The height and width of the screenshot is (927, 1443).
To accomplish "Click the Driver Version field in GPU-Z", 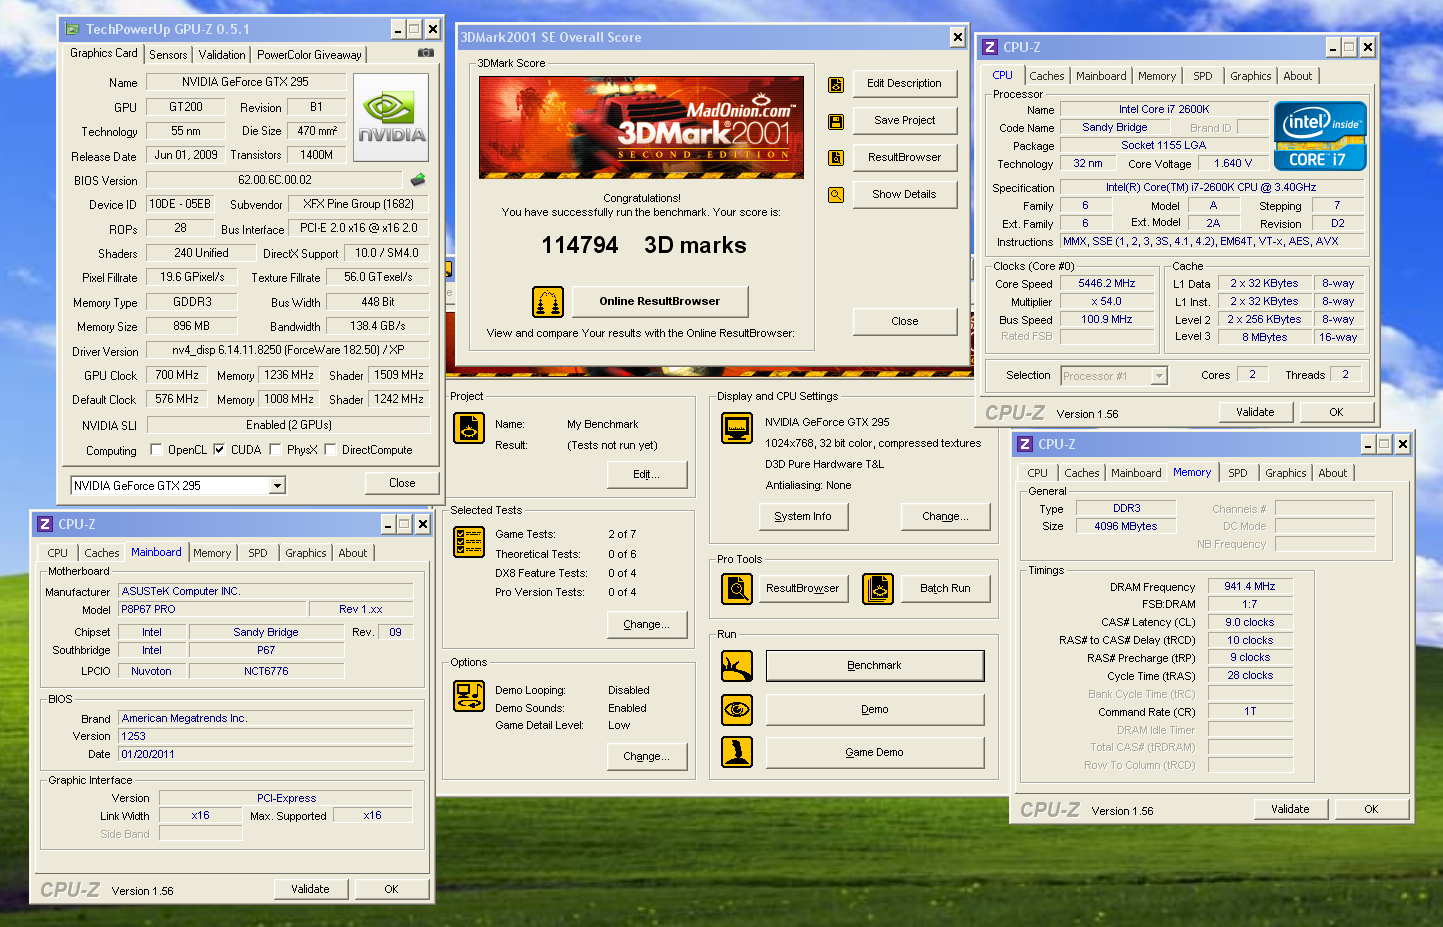I will coord(288,351).
